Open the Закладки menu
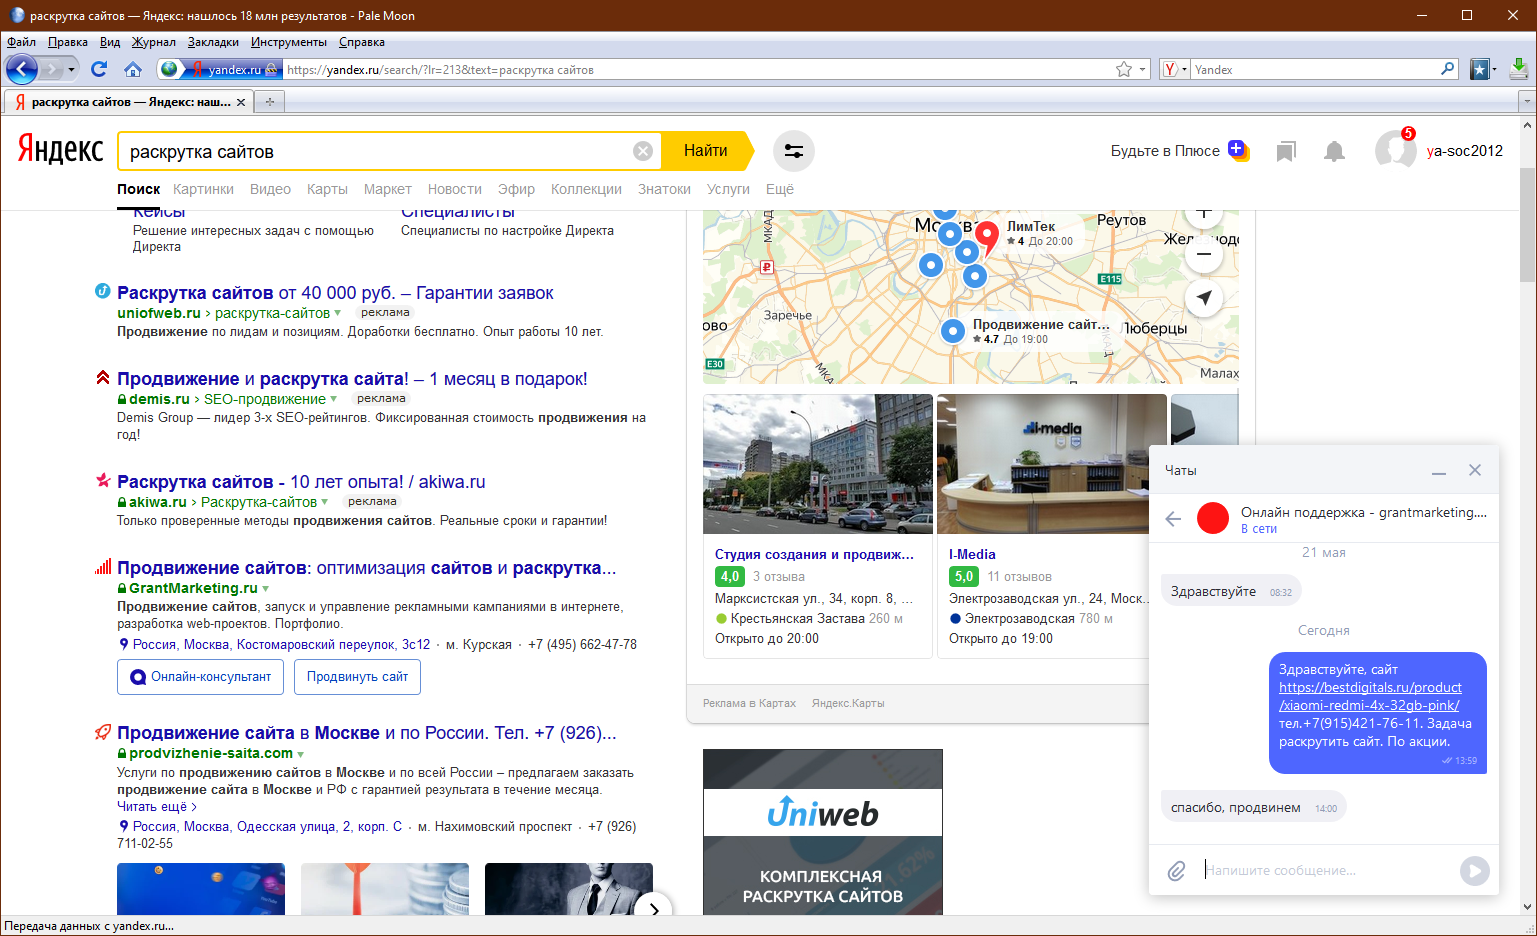 coord(213,42)
